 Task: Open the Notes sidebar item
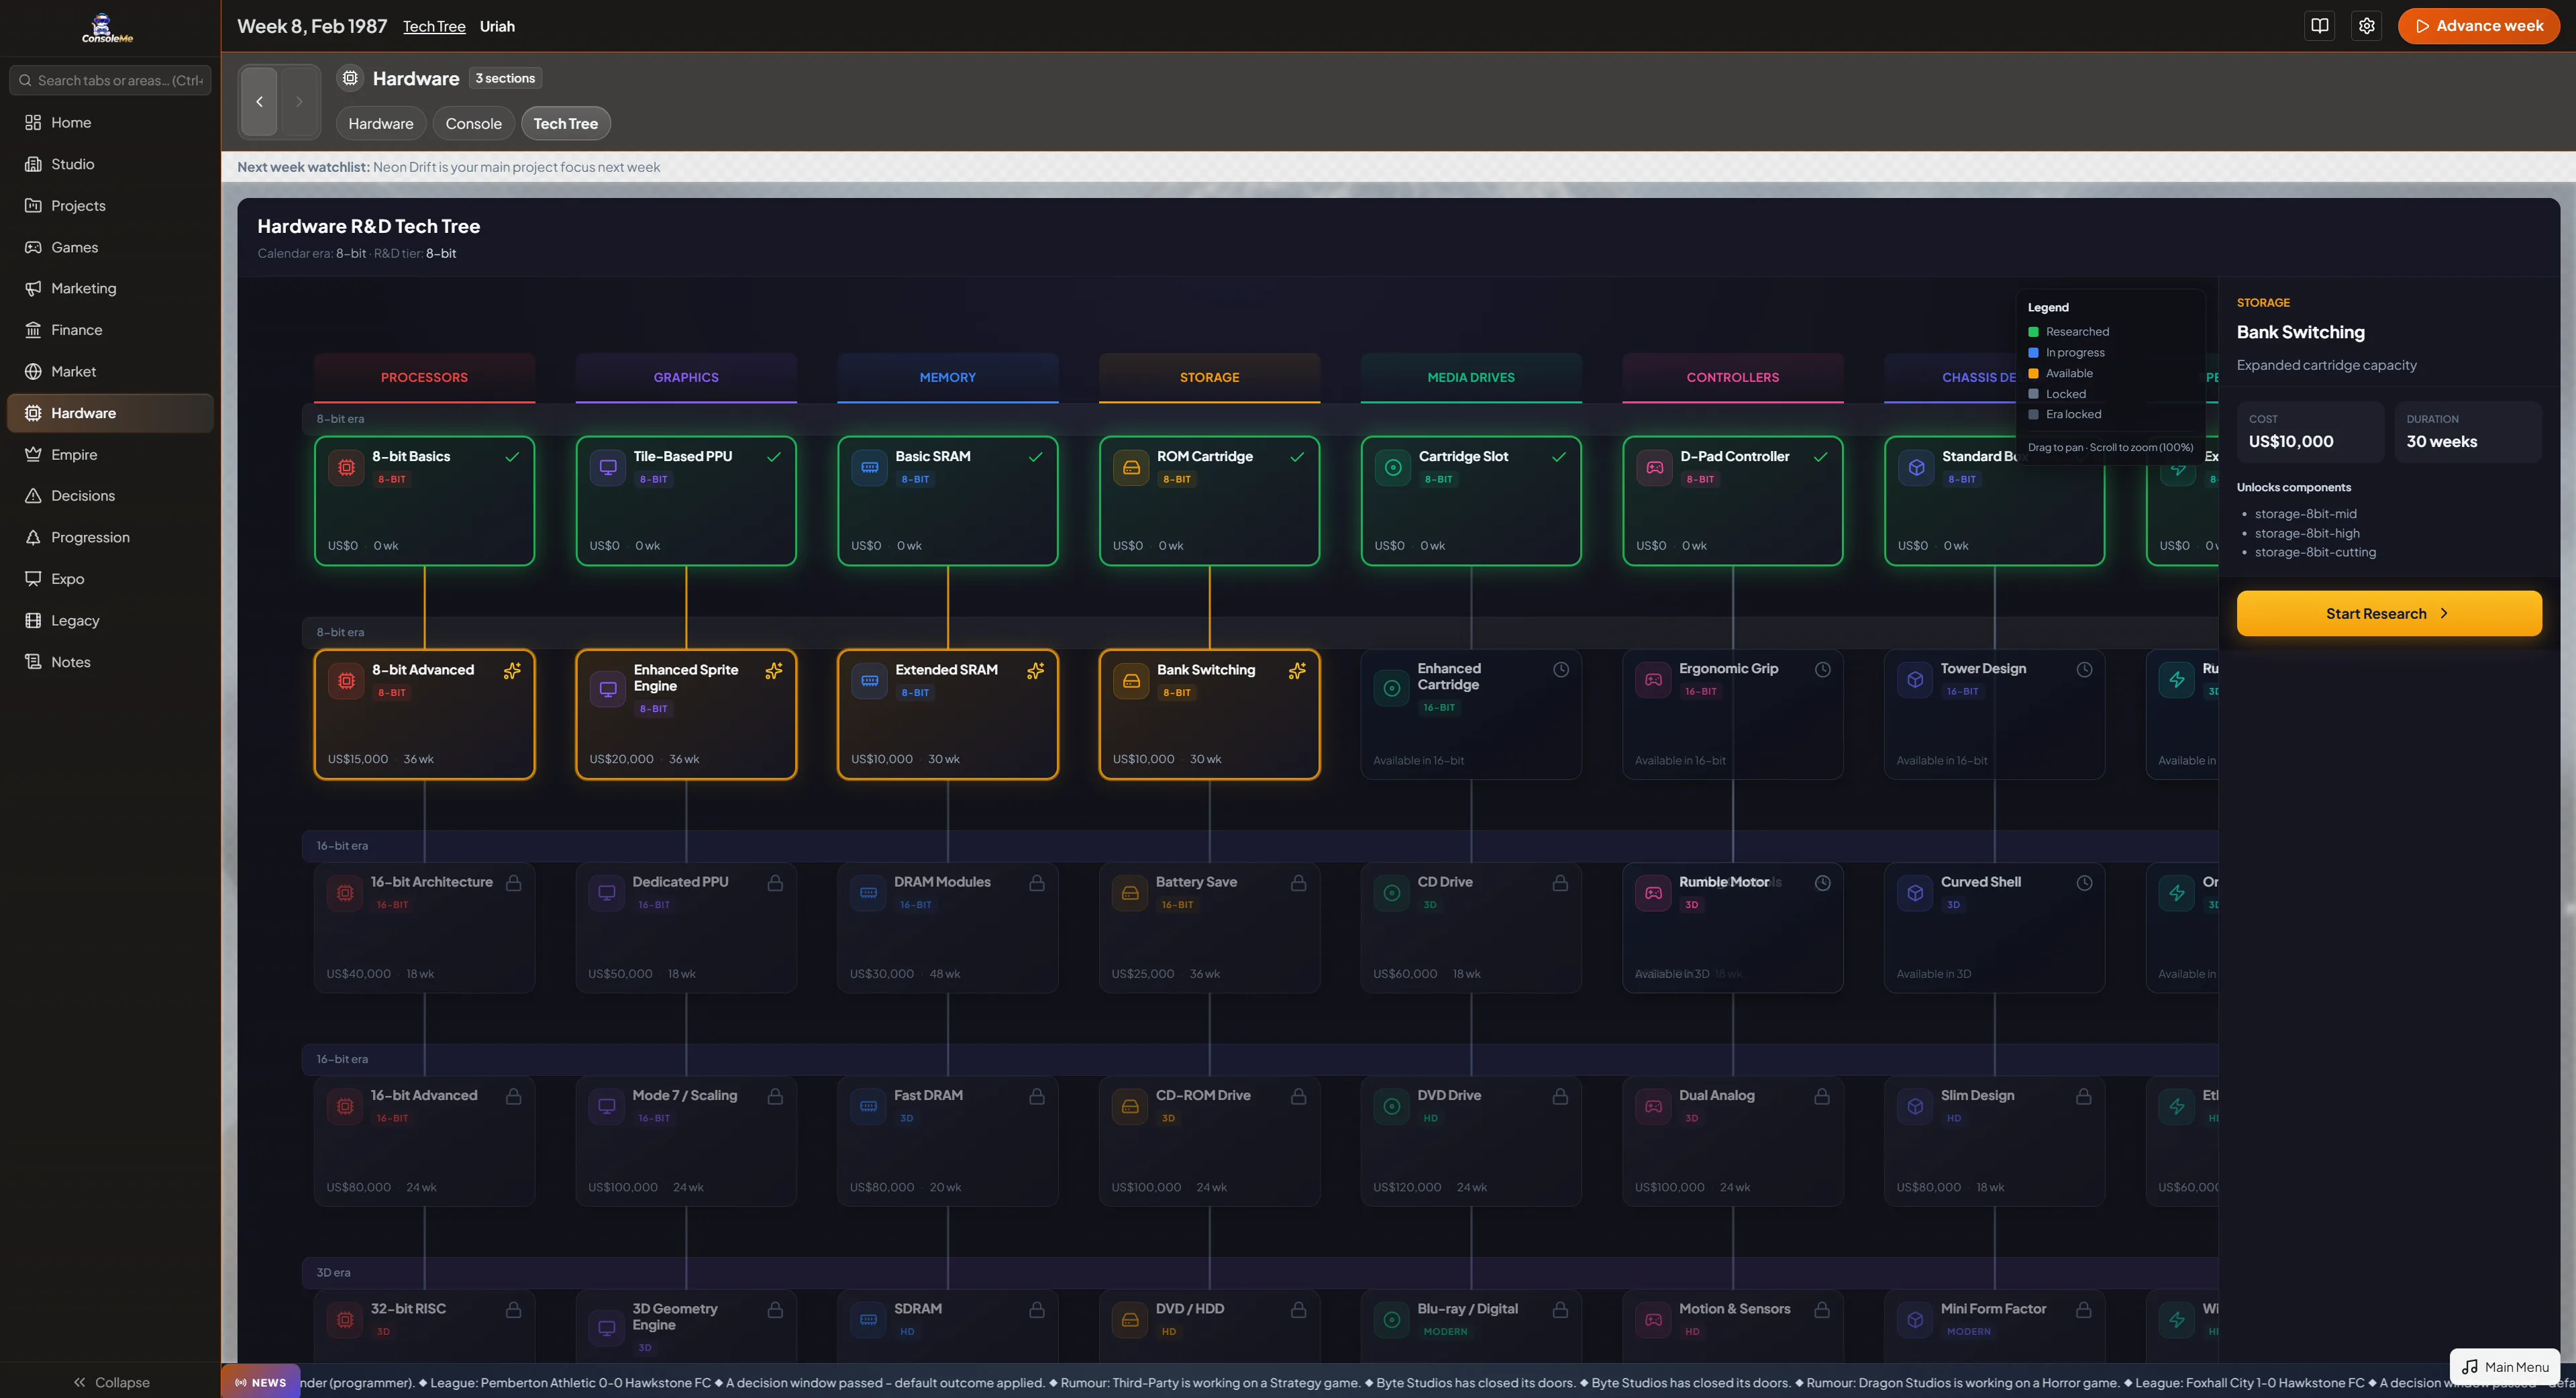pyautogui.click(x=110, y=662)
